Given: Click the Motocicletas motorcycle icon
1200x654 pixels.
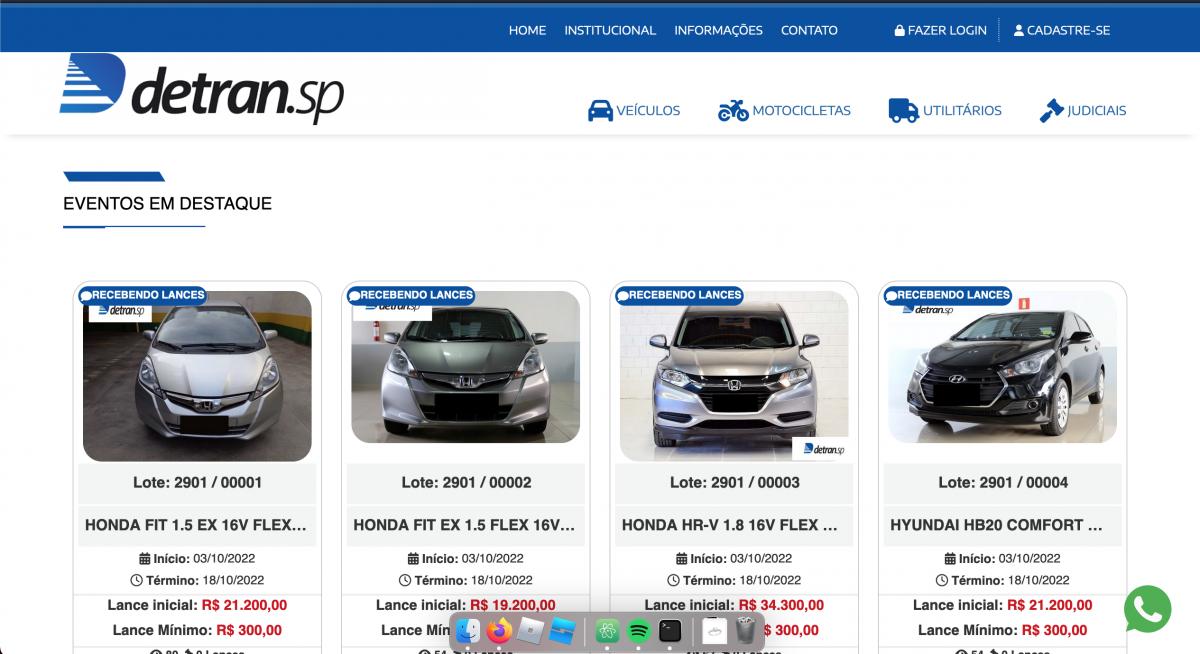Looking at the screenshot, I should point(733,111).
